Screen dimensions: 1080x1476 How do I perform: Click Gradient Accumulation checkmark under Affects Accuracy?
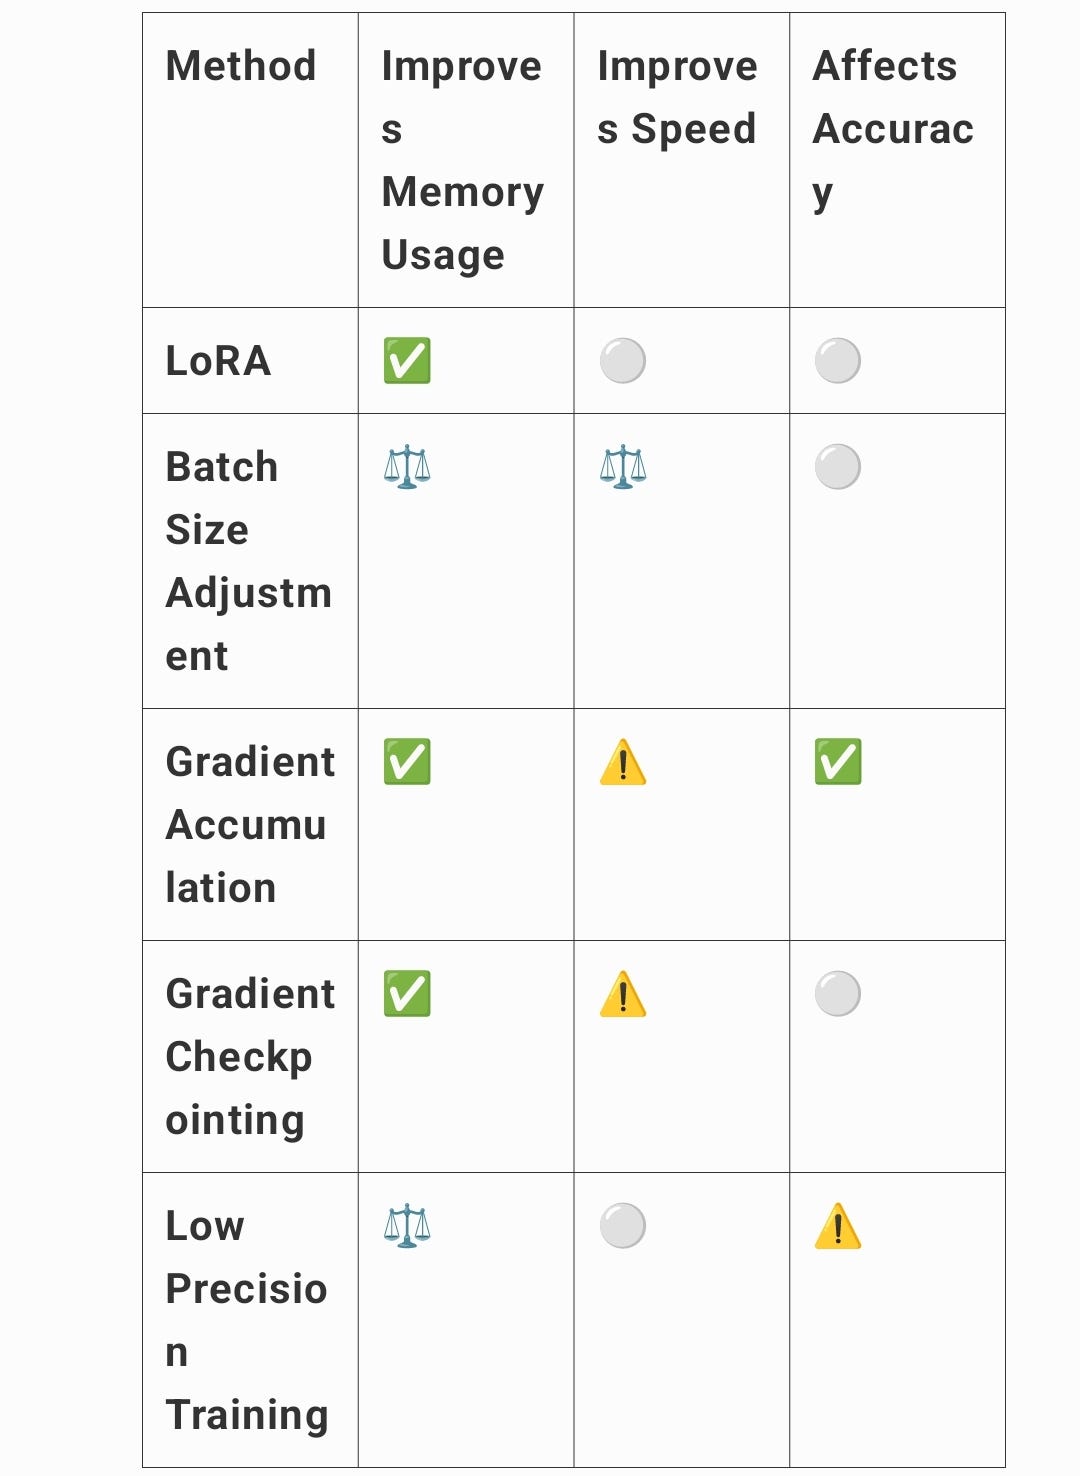pos(838,762)
